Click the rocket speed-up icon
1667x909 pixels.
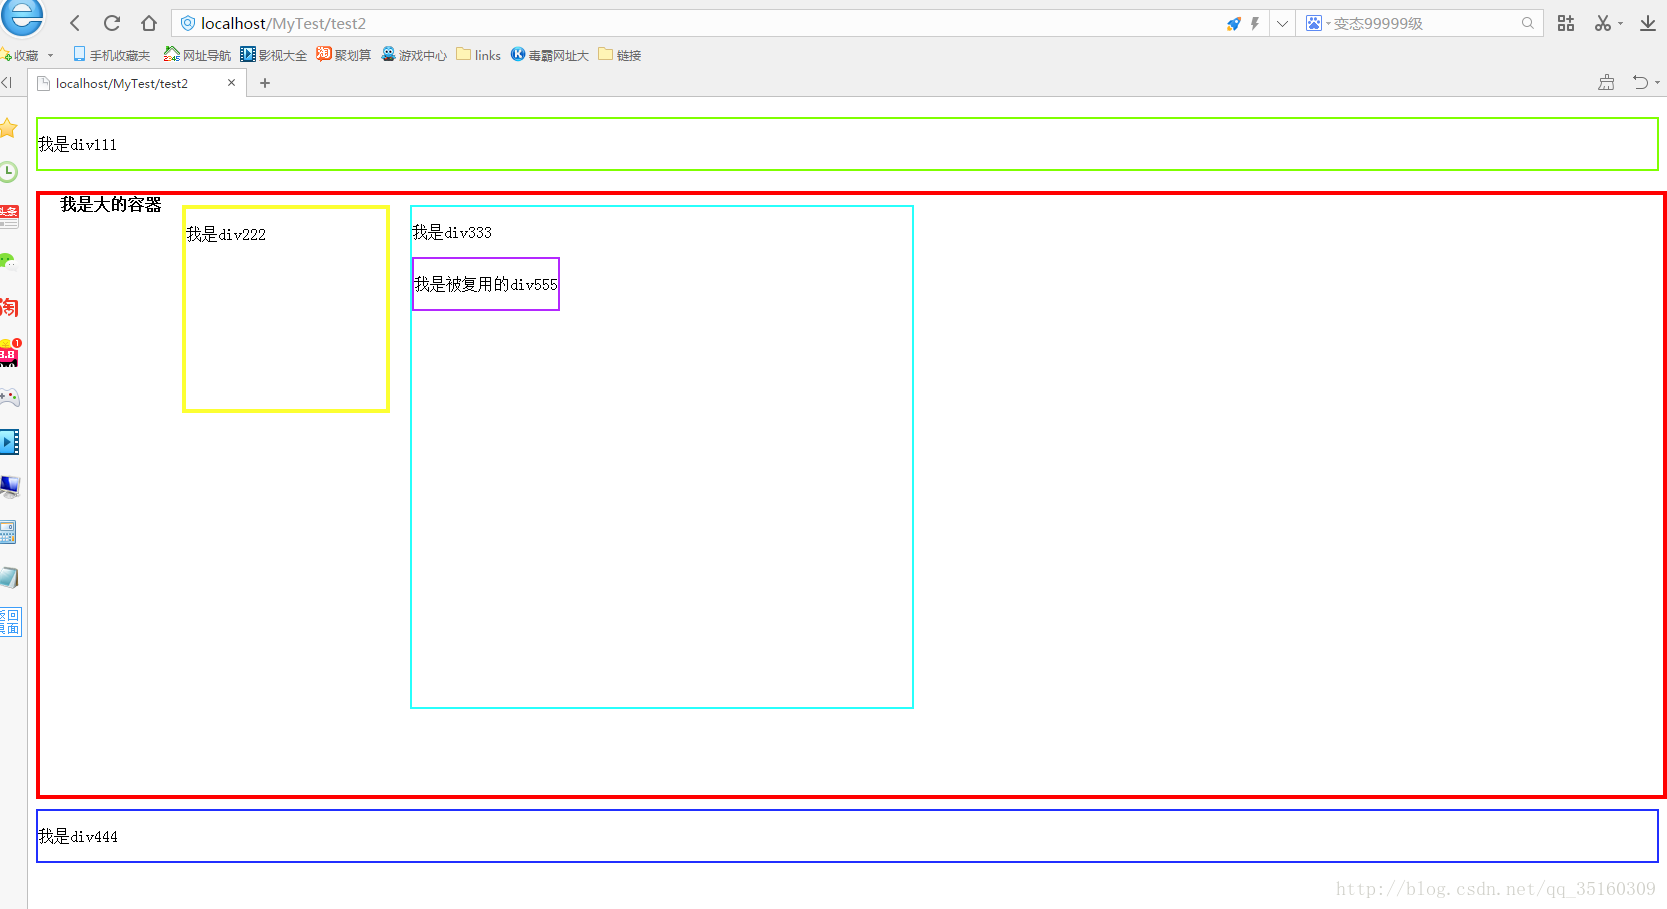coord(1234,23)
